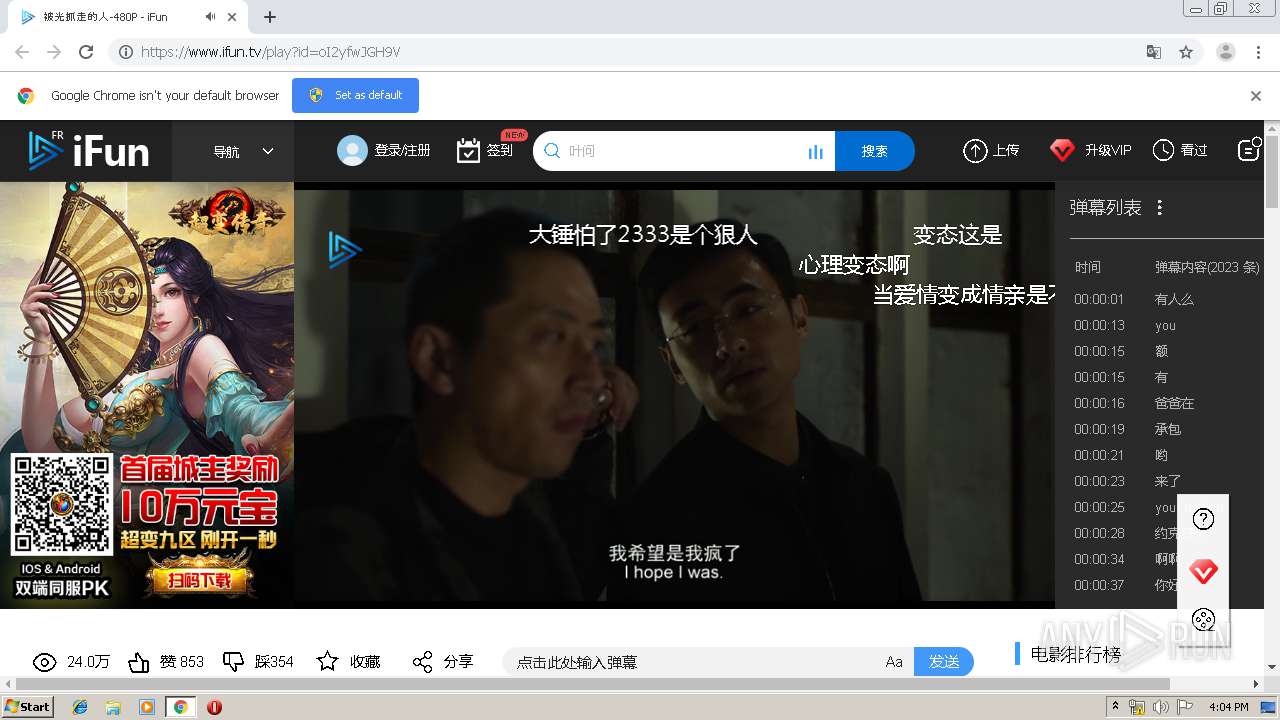Click the 电影排行榜 heading
The height and width of the screenshot is (720, 1280).
pos(1075,655)
